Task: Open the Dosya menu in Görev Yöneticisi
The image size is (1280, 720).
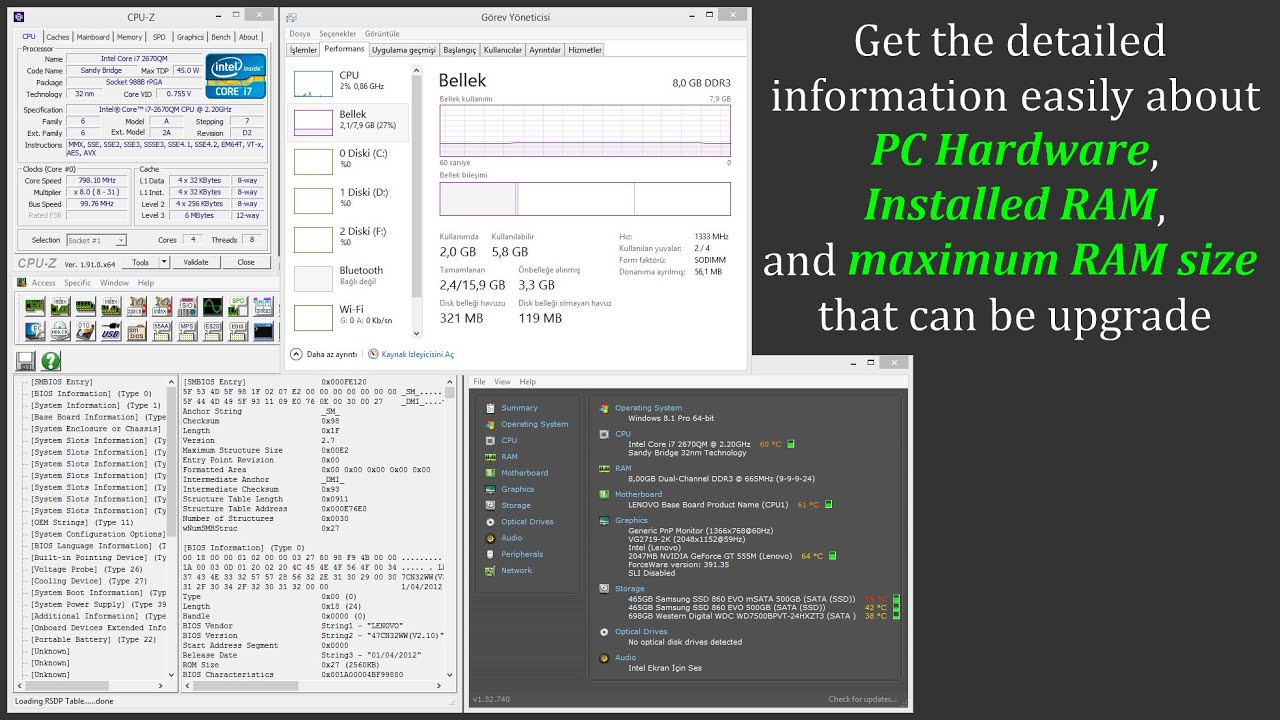Action: [300, 34]
